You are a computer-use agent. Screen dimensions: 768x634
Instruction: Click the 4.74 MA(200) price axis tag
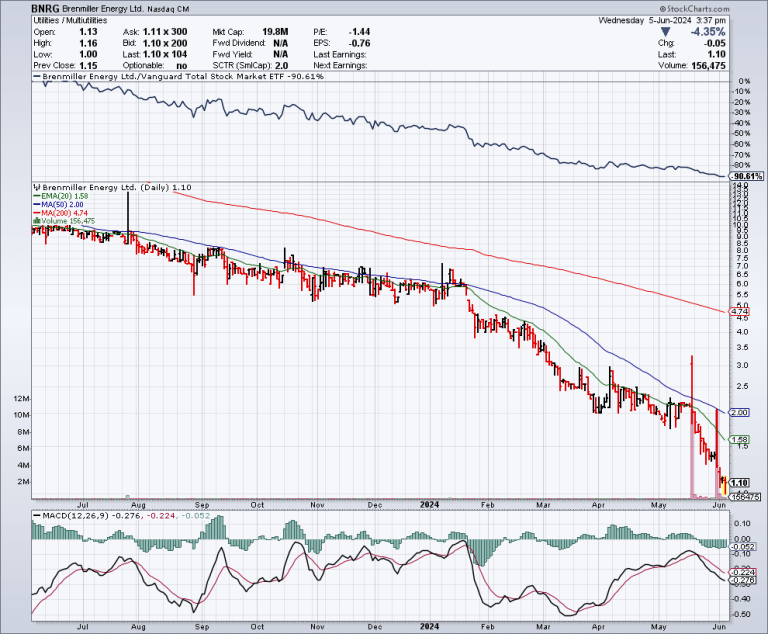pos(739,311)
